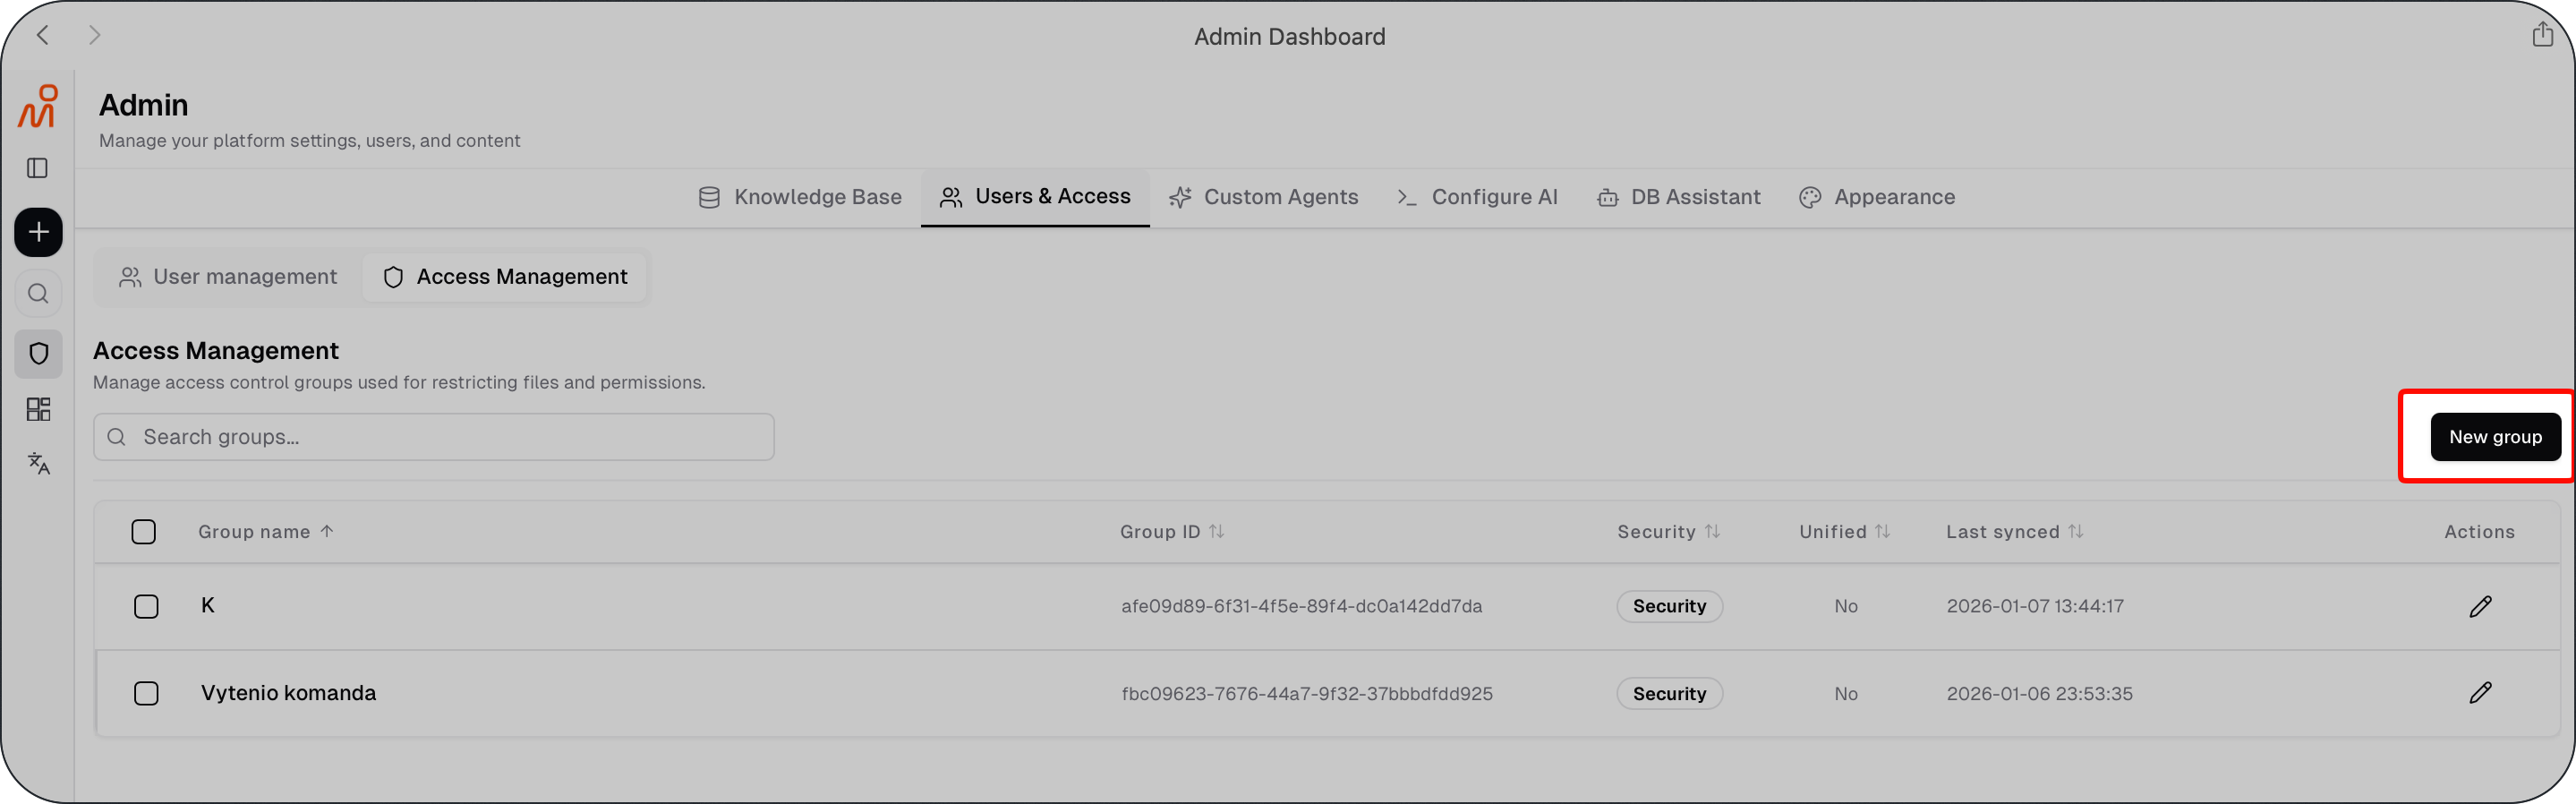Viewport: 2576px width, 804px height.
Task: Check the box for group K
Action: (x=146, y=607)
